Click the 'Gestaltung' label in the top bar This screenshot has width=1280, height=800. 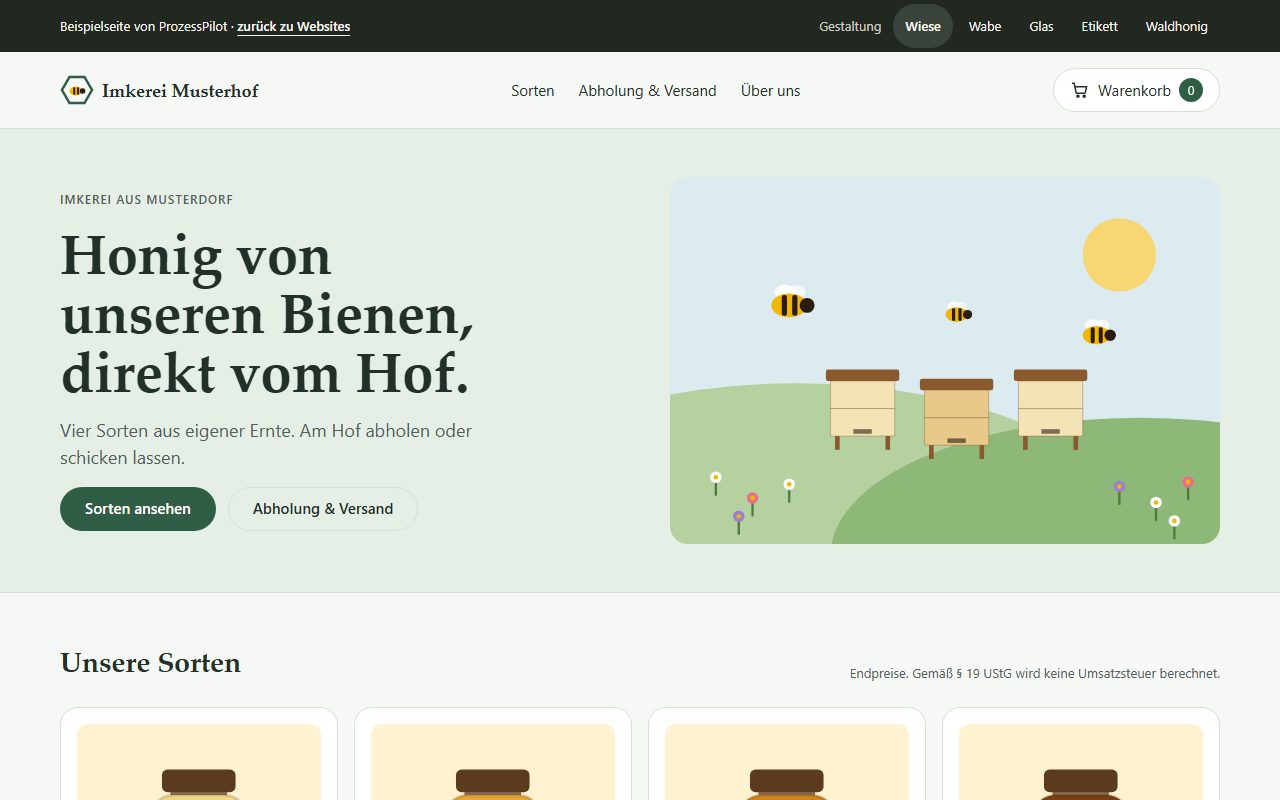(850, 27)
